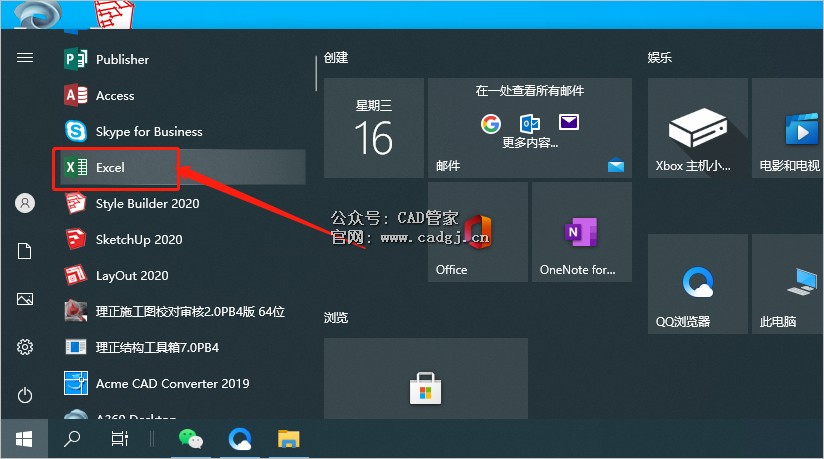Screen dimensions: 824x459
Task: Click the 娱乐 group heading
Action: pyautogui.click(x=660, y=57)
